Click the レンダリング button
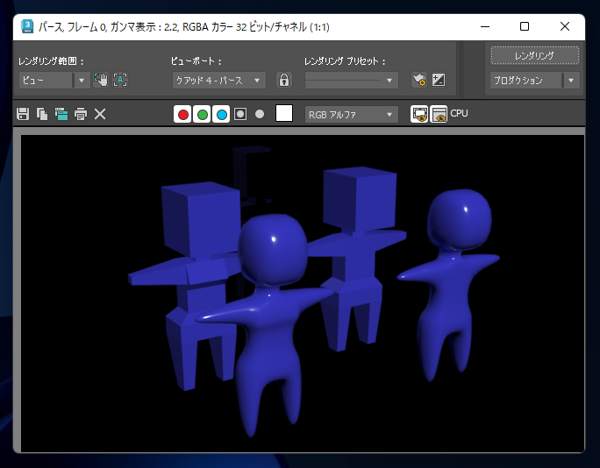Viewport: 600px width, 468px height. pyautogui.click(x=535, y=55)
